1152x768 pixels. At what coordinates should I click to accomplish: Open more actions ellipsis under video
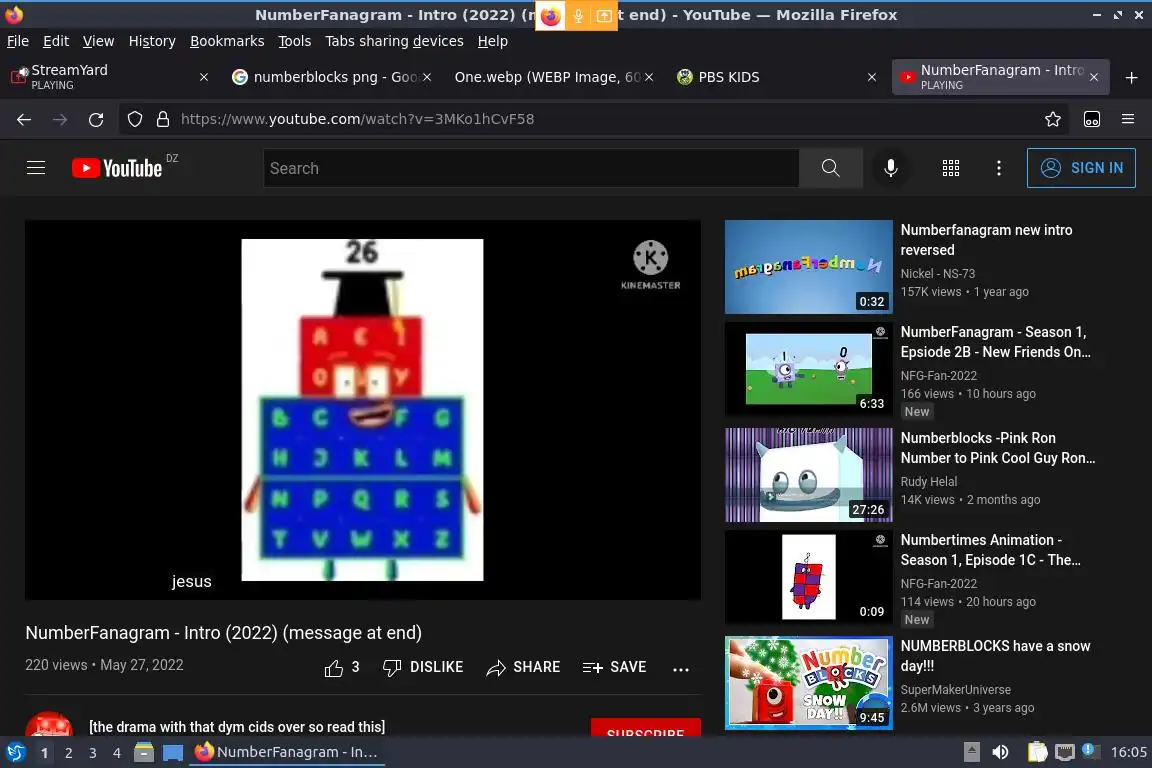681,669
